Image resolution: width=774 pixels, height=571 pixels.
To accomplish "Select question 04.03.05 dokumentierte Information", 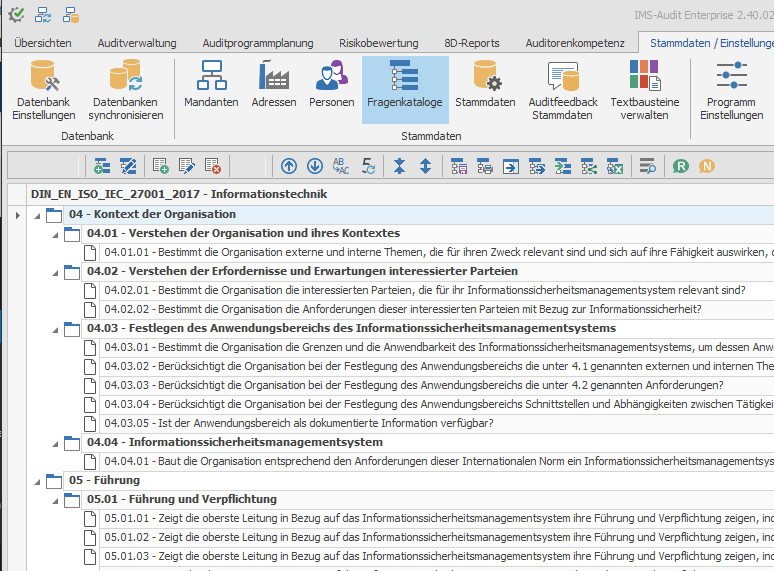I will (437, 423).
